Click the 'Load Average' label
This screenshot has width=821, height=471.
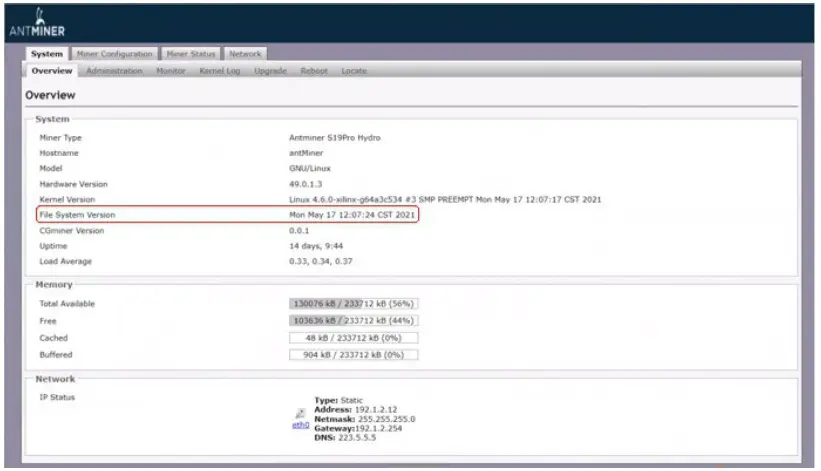pos(65,261)
